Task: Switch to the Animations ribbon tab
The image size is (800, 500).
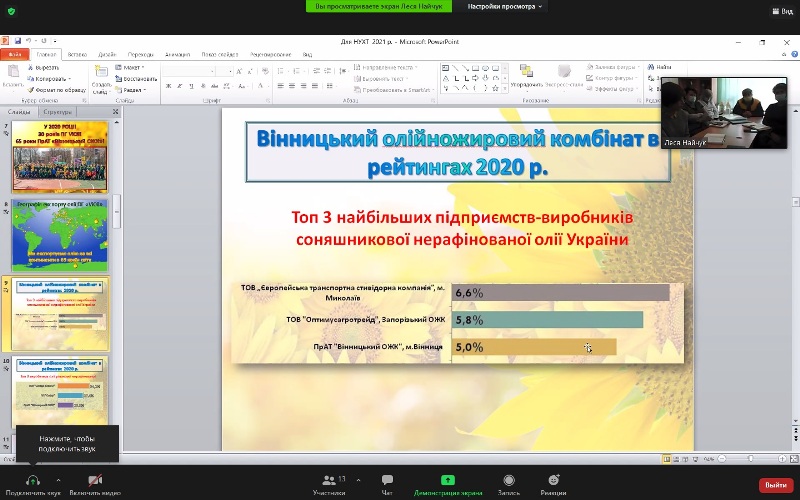Action: (x=178, y=54)
